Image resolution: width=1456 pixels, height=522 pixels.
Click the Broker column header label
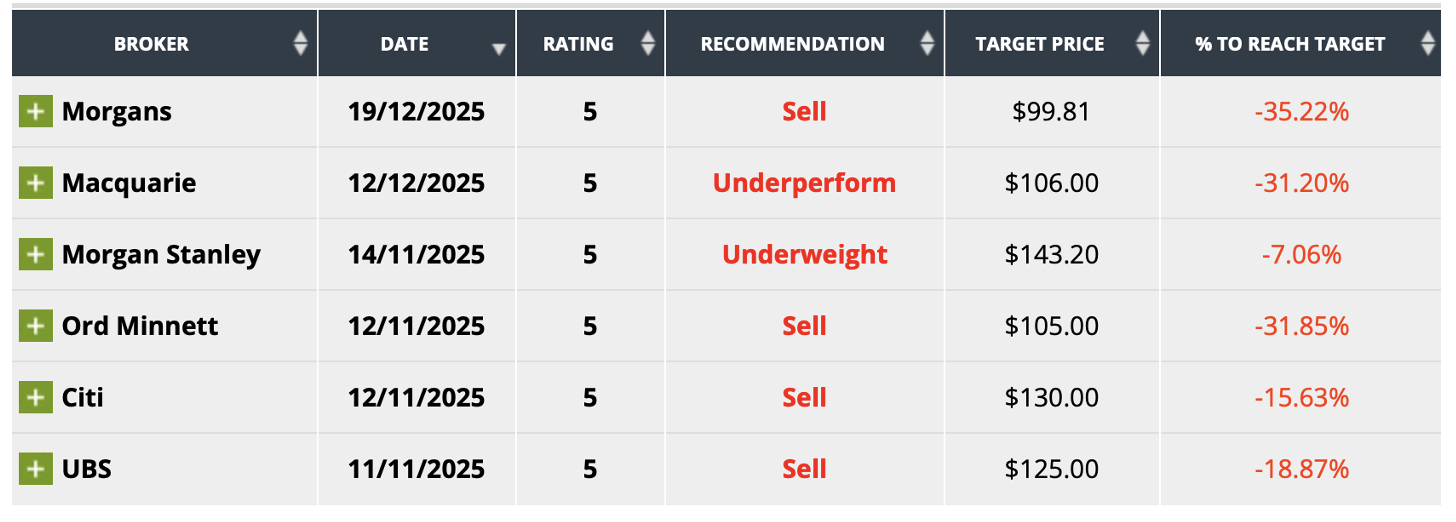[151, 44]
